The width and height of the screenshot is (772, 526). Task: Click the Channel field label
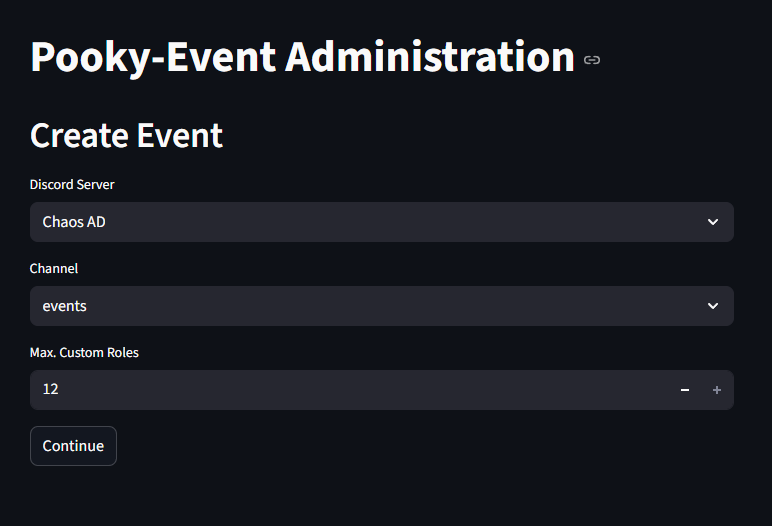tap(54, 269)
